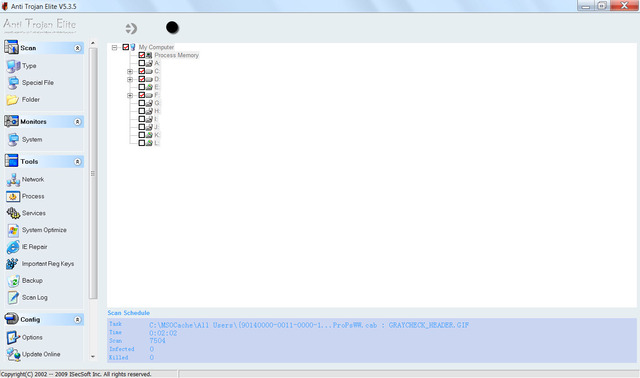Open the Services tool icon
Viewport: 640px width, 378px height.
13,213
